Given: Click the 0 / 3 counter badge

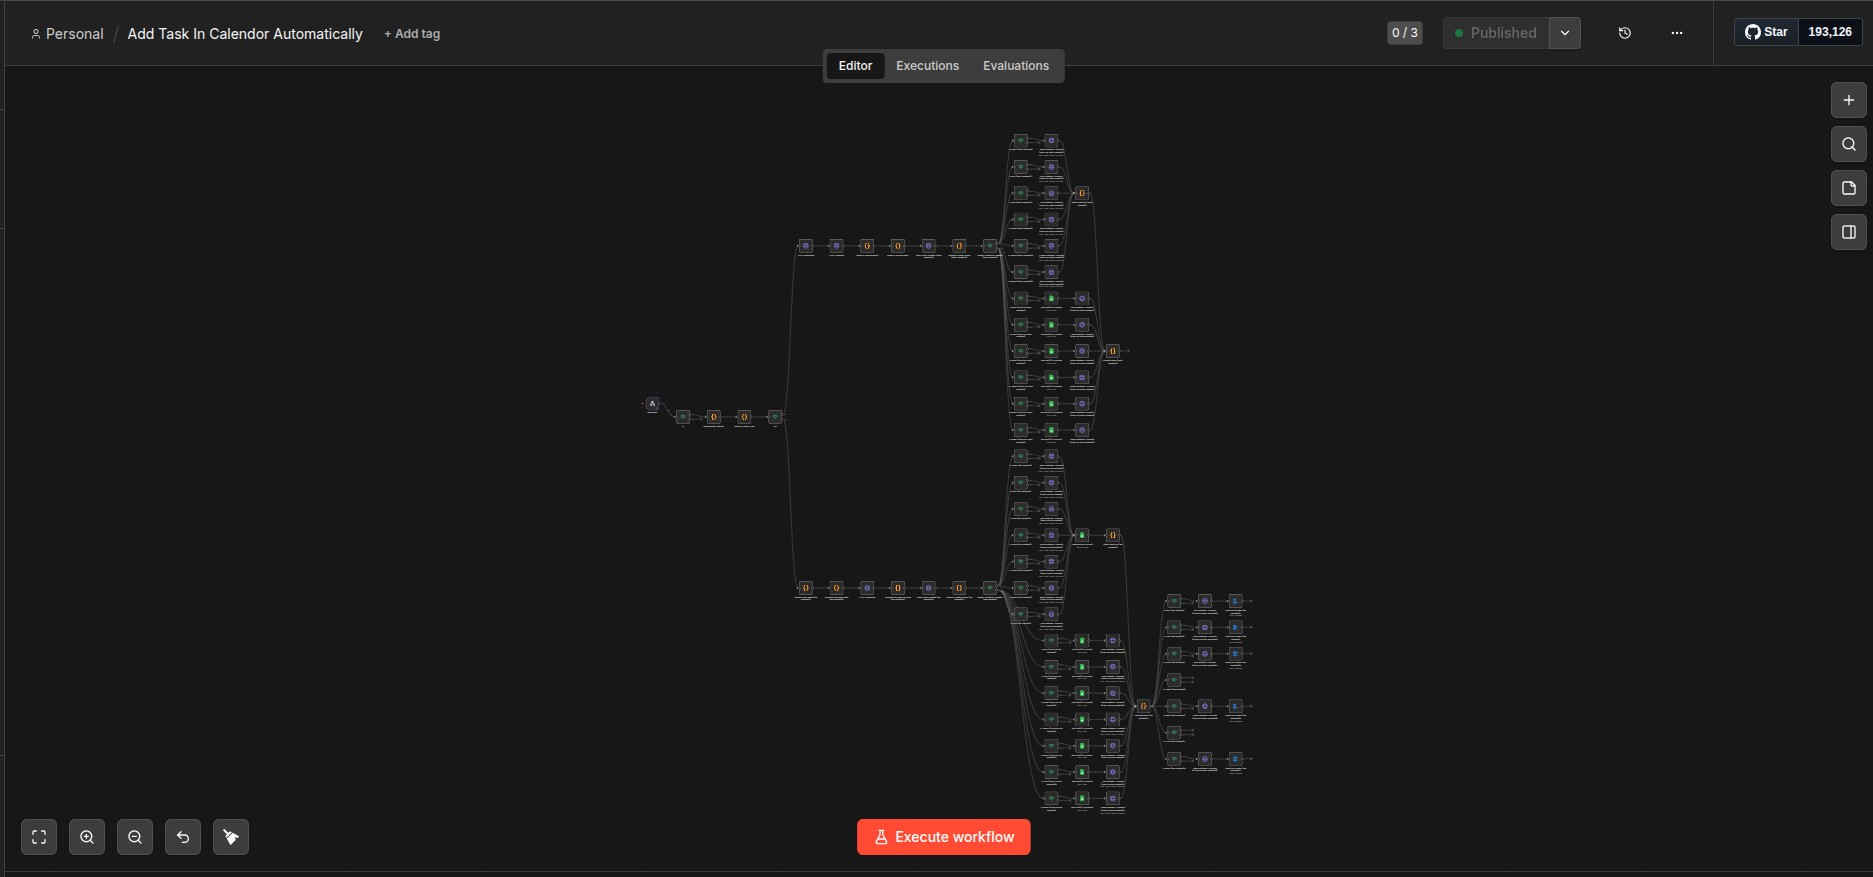Looking at the screenshot, I should (x=1405, y=33).
